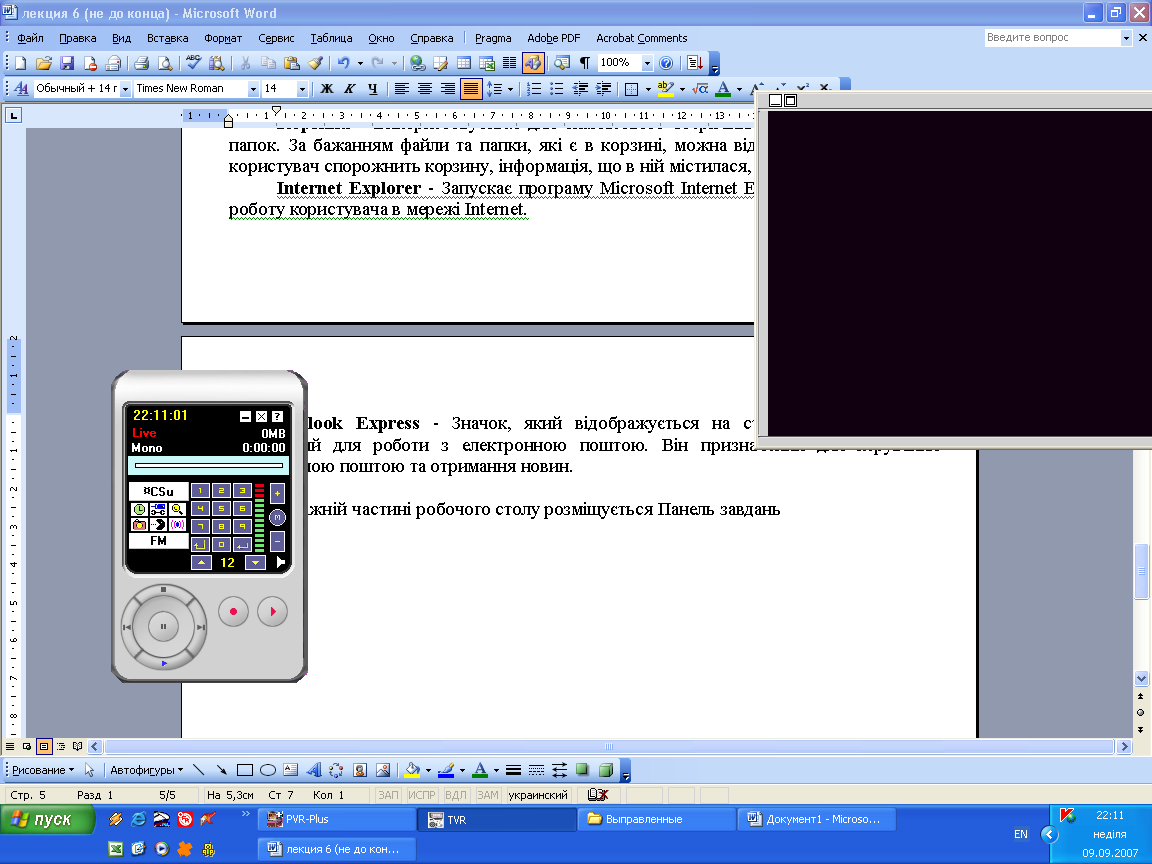Toggle Underline (Ч) formatting

(x=372, y=89)
